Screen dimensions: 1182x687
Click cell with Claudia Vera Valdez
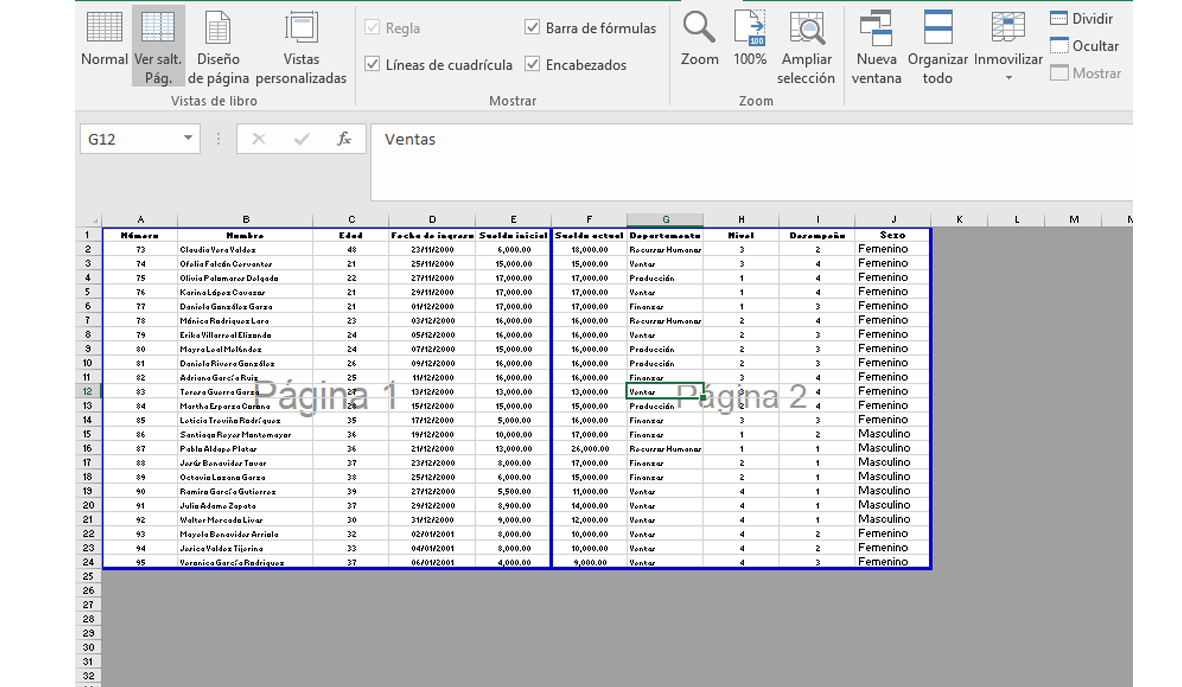click(246, 250)
